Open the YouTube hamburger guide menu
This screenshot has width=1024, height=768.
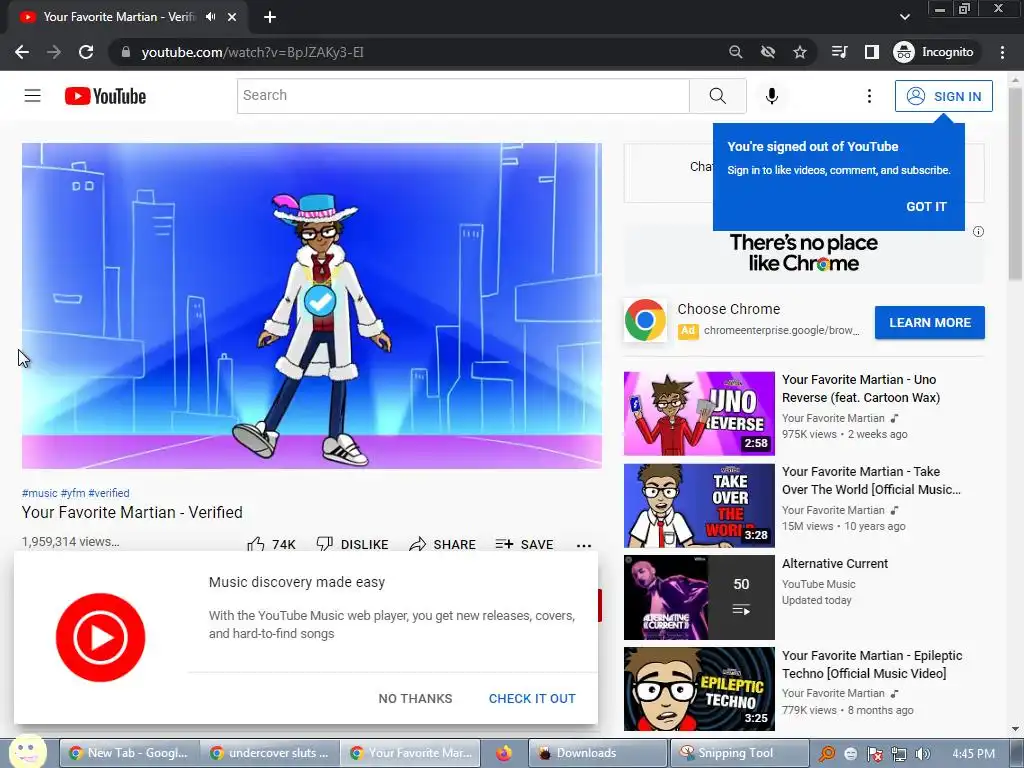point(33,96)
